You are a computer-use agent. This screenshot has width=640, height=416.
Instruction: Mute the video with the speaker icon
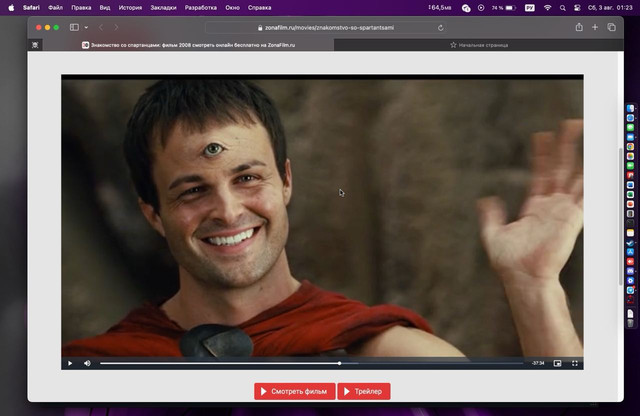(x=87, y=363)
